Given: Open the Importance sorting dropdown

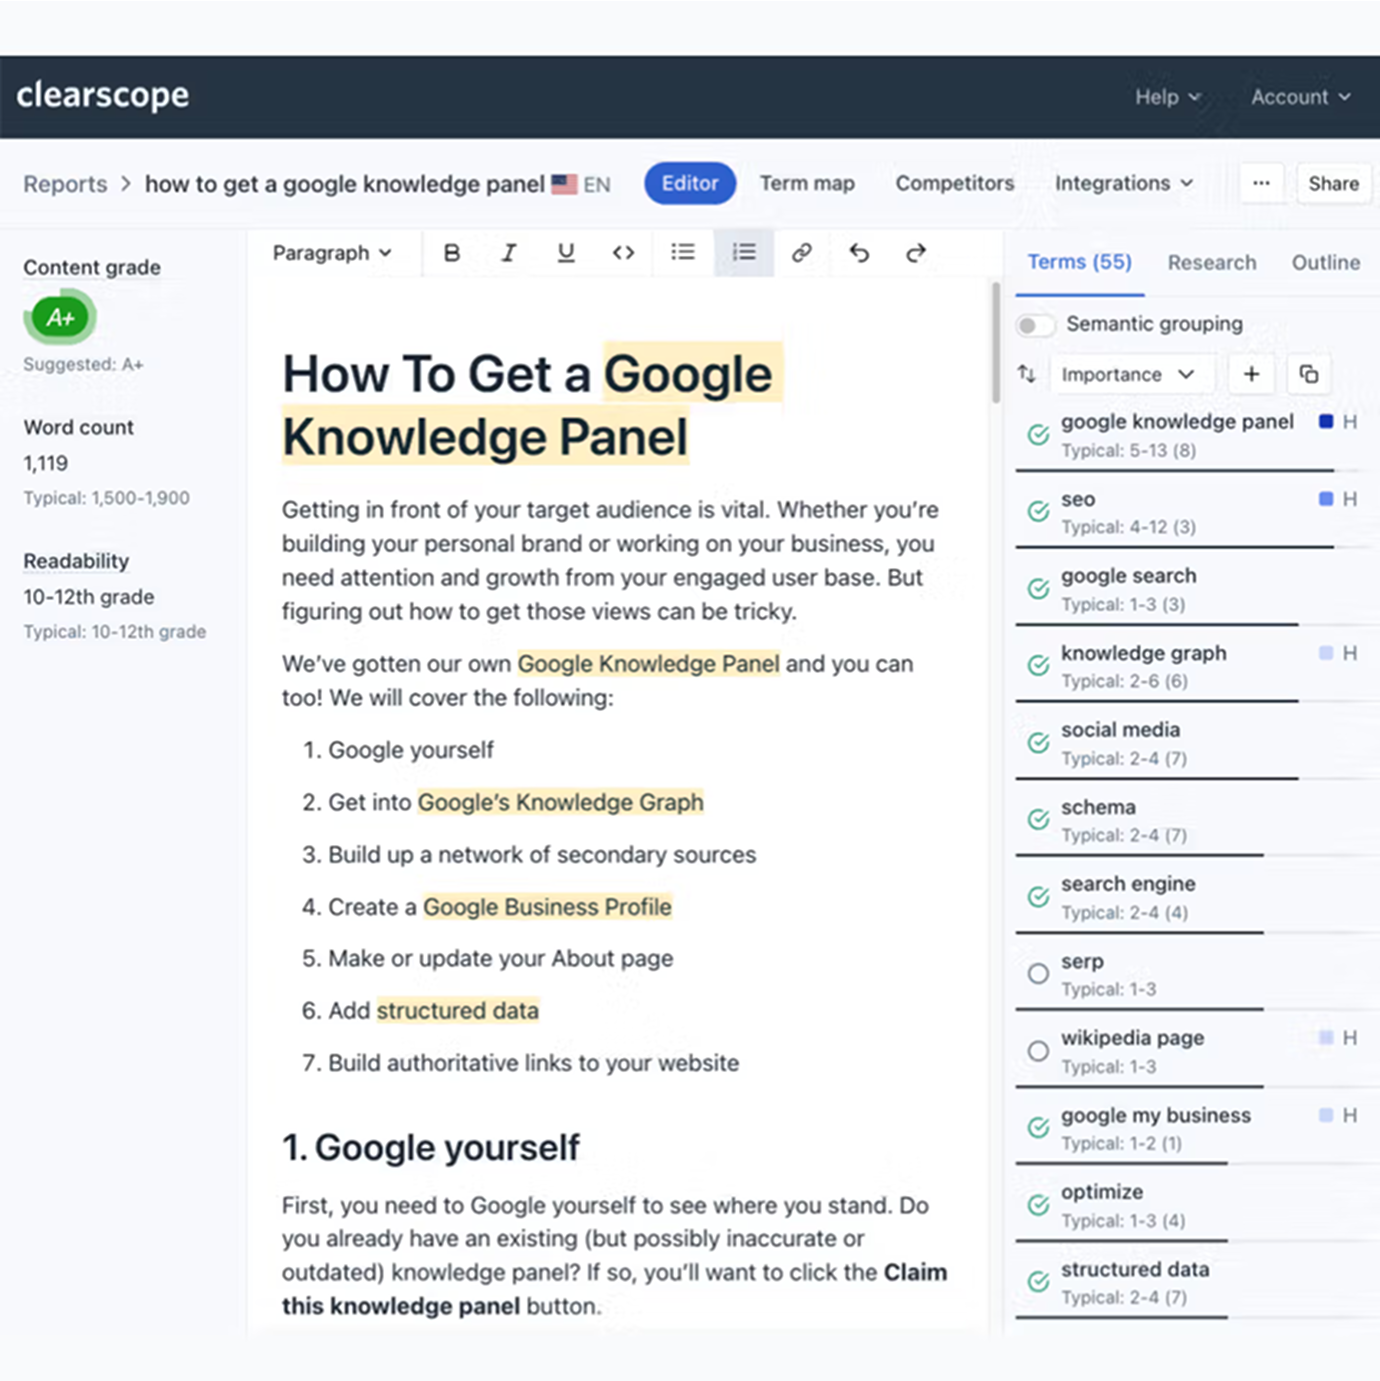Looking at the screenshot, I should 1131,374.
